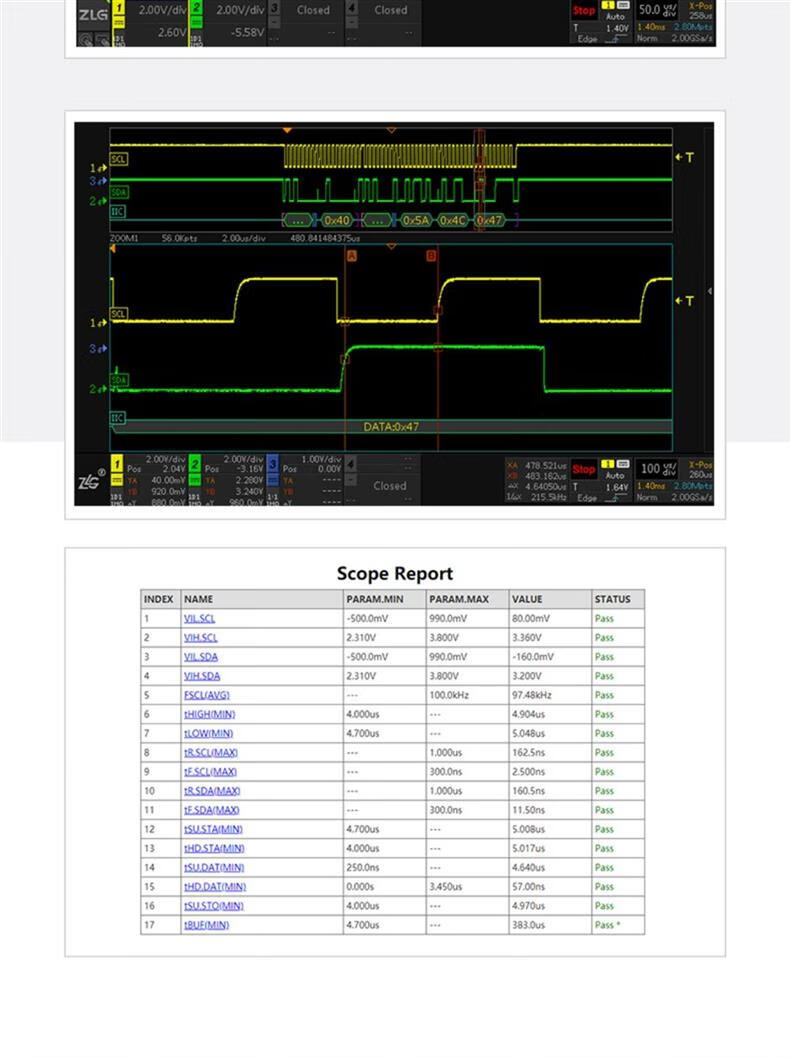Open the FSCL(AVG) parameter link
This screenshot has height=1058, width=790.
[x=206, y=695]
